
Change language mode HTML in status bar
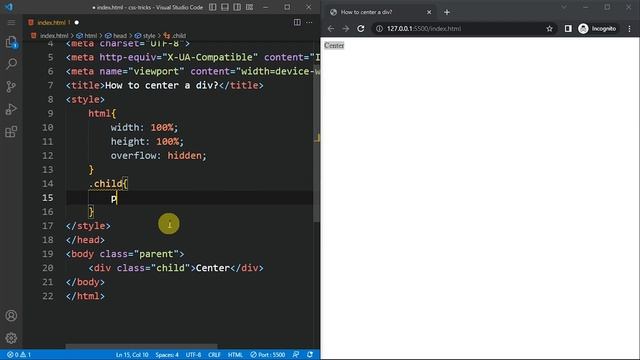click(235, 355)
